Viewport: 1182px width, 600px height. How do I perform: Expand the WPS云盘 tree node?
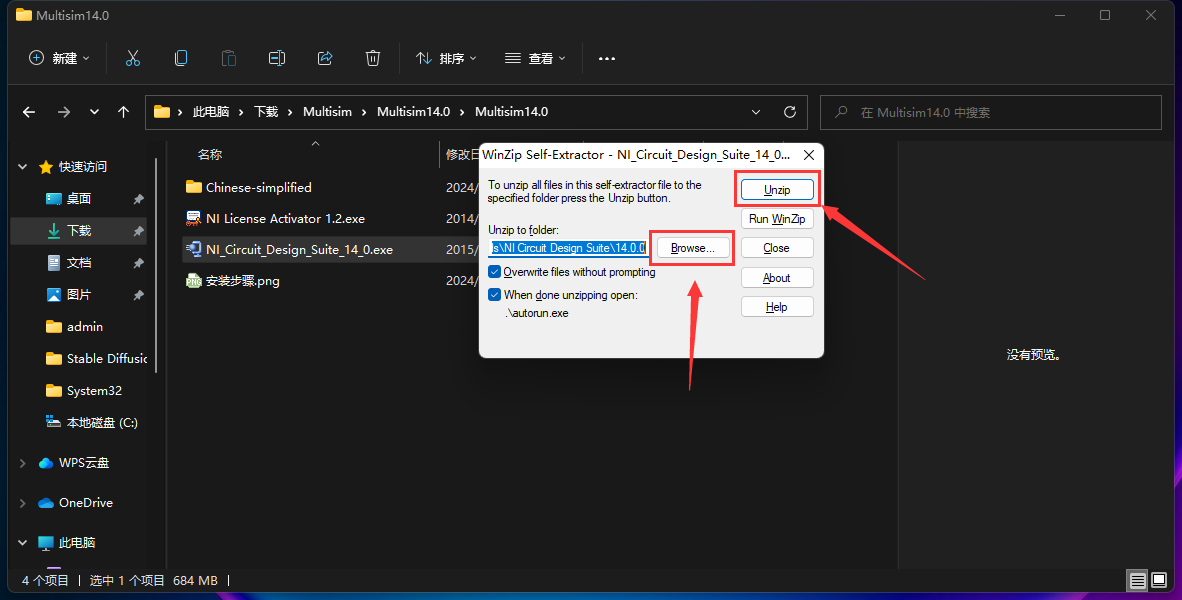tap(23, 463)
